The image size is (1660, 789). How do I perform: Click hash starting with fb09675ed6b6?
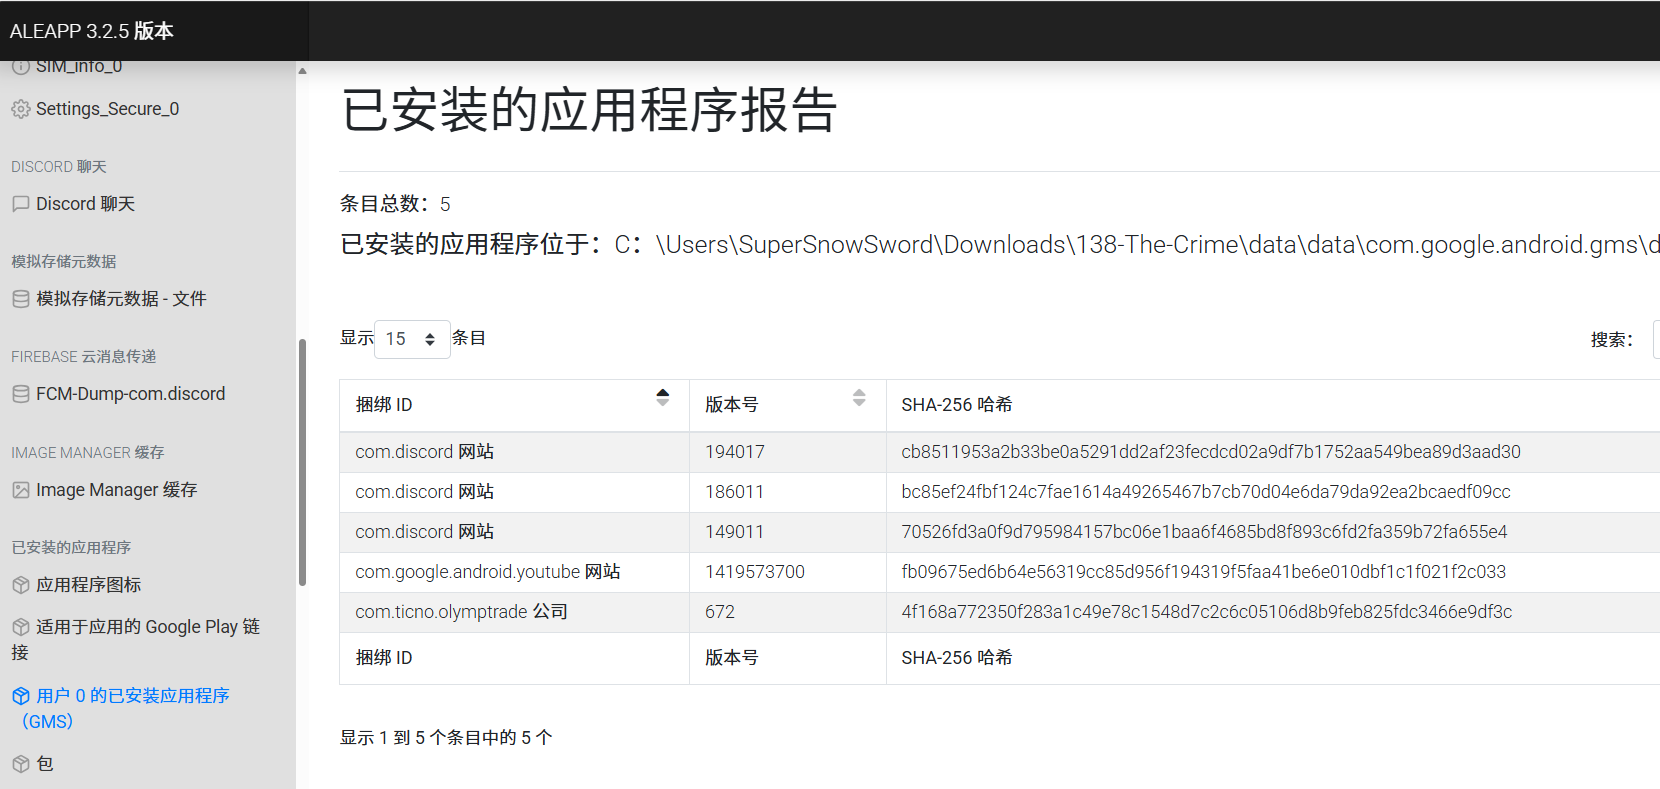tap(1203, 572)
